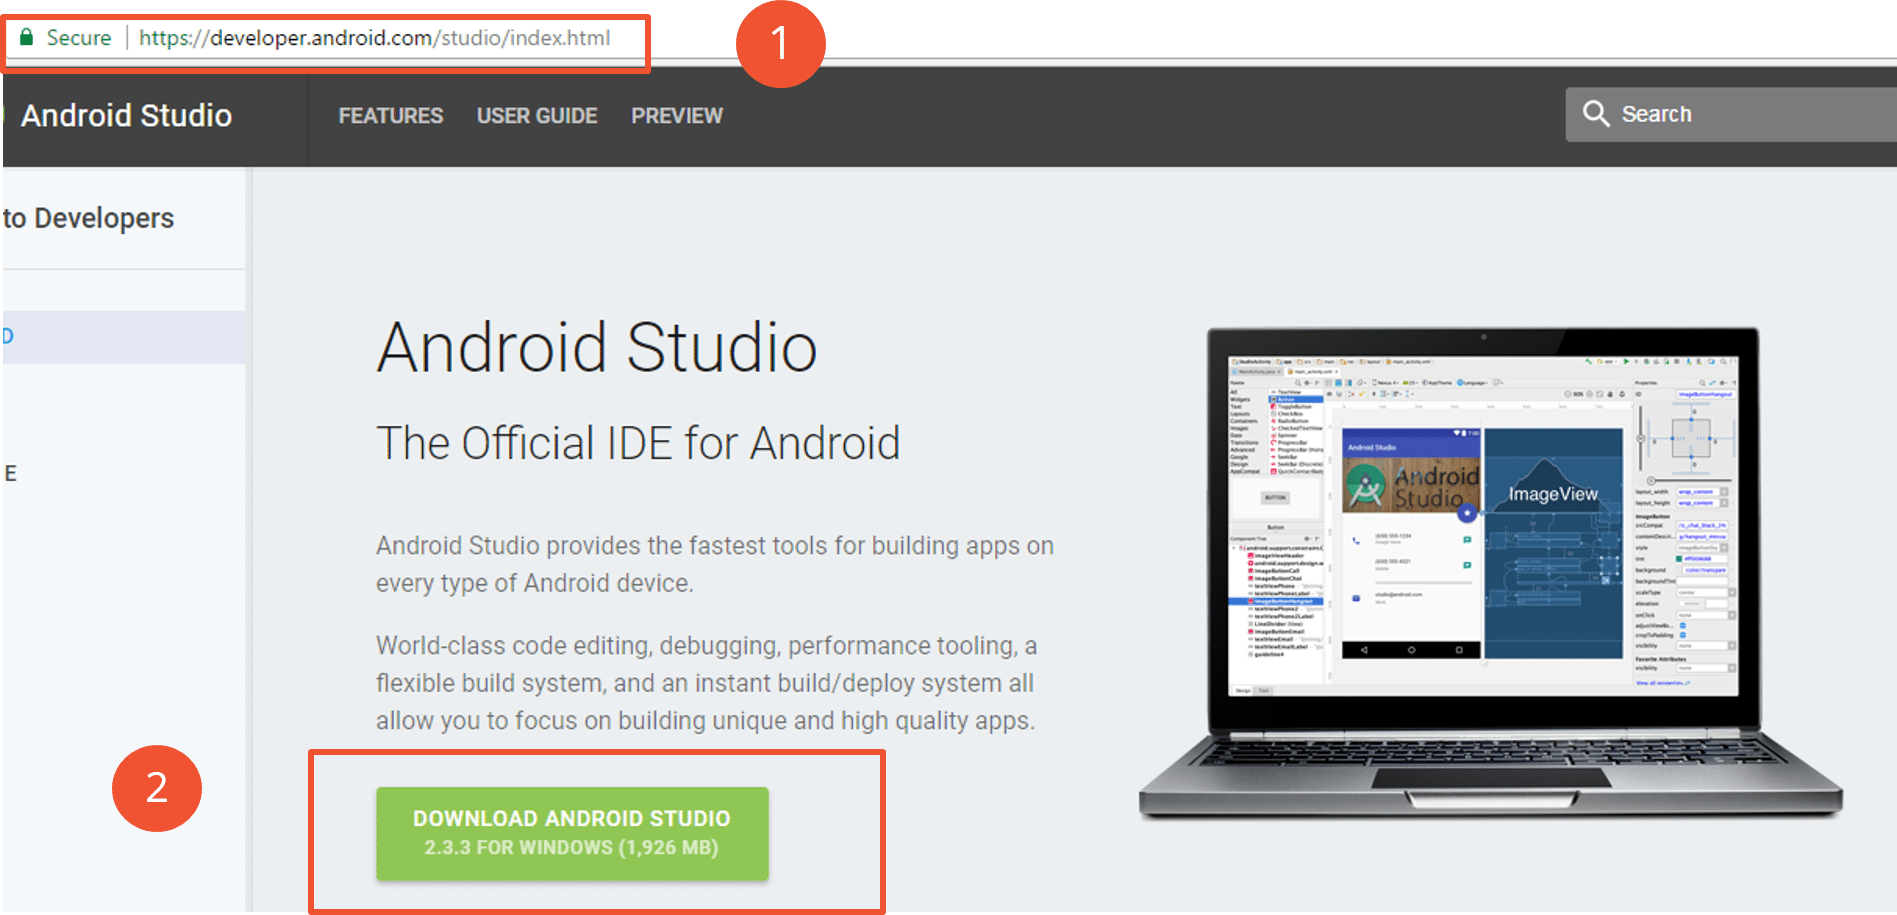
Task: Select the highlighted sidebar item
Action: [x=123, y=337]
